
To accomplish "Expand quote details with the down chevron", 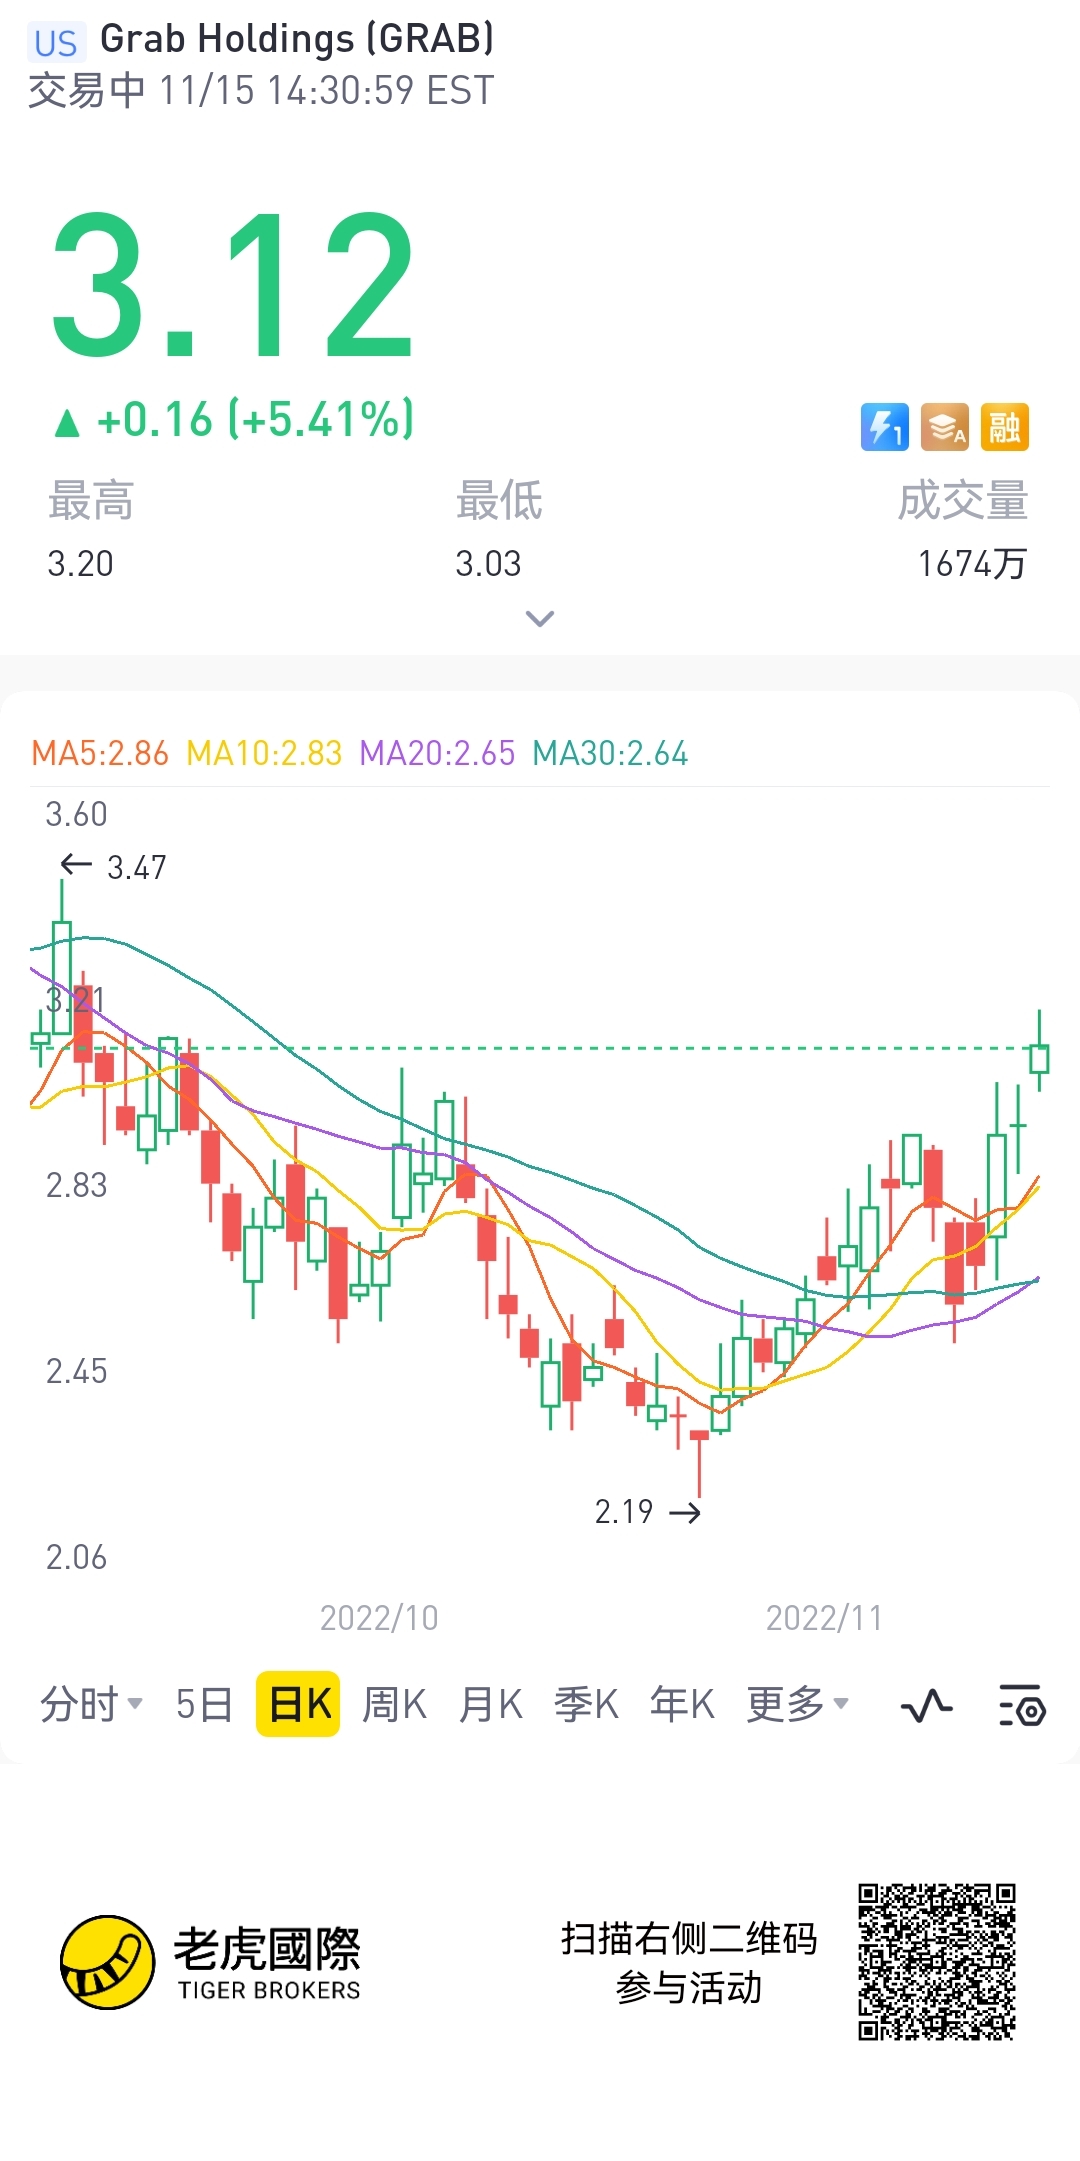I will [540, 618].
